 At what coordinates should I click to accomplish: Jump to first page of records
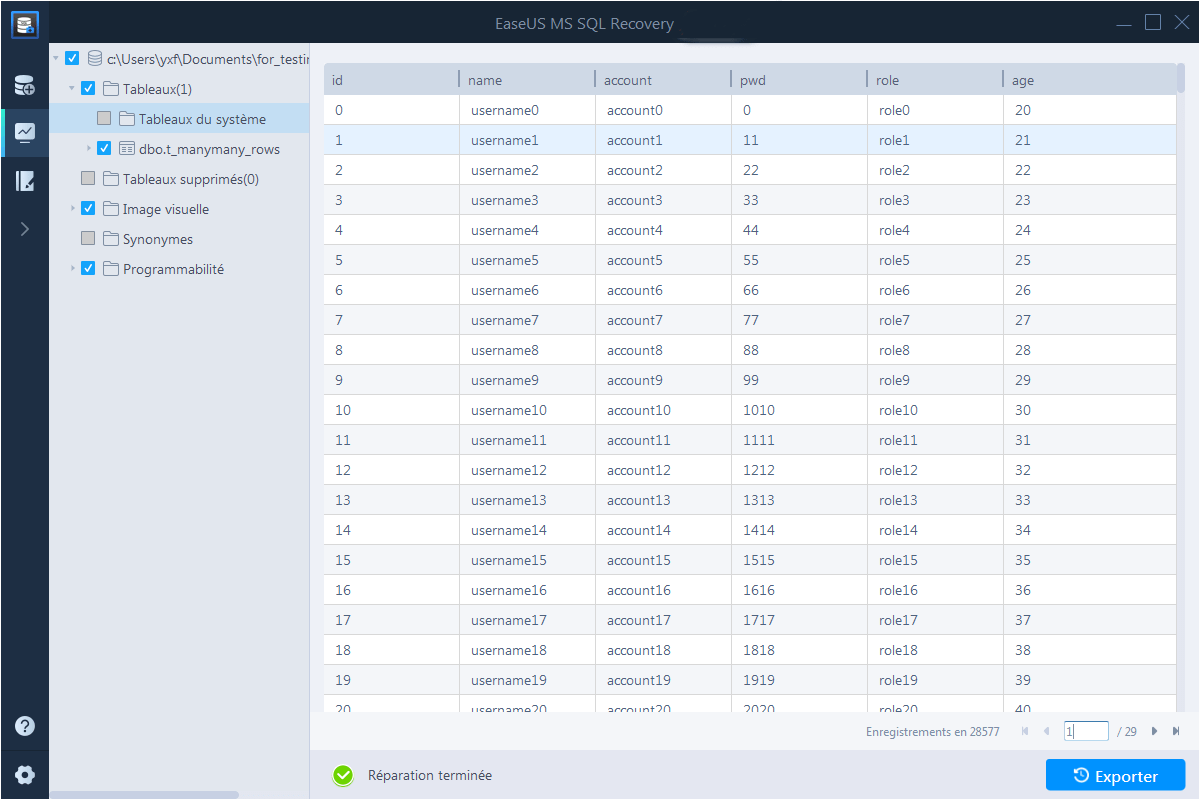pyautogui.click(x=1025, y=731)
